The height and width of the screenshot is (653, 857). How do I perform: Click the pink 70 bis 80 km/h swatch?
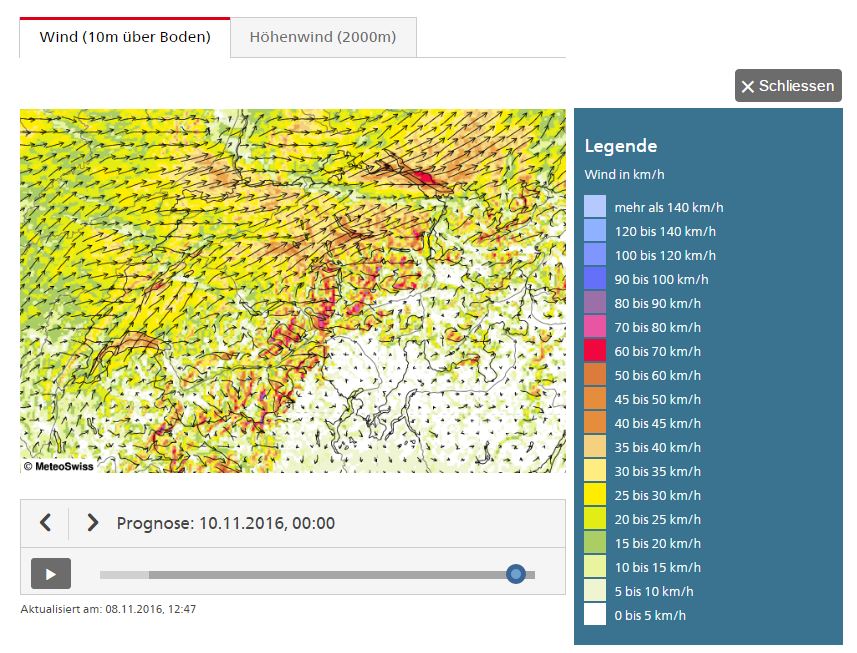(595, 327)
